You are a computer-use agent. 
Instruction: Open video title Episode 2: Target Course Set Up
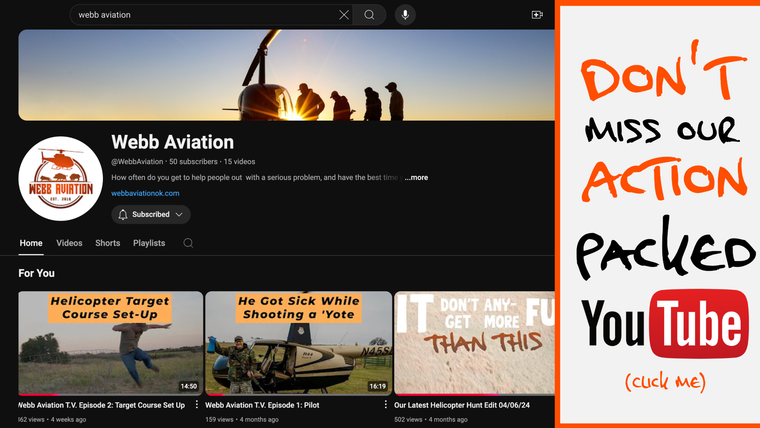[x=102, y=405]
